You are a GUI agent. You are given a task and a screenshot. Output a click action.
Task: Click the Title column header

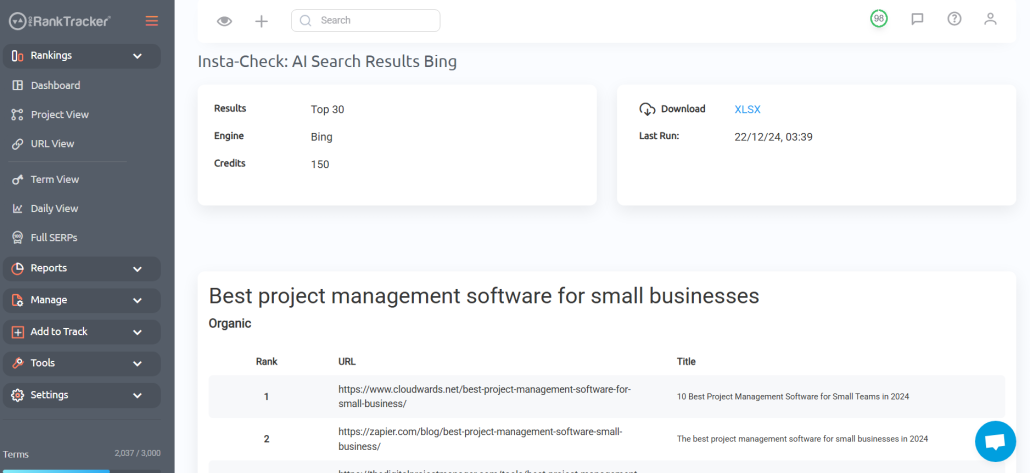click(x=686, y=361)
